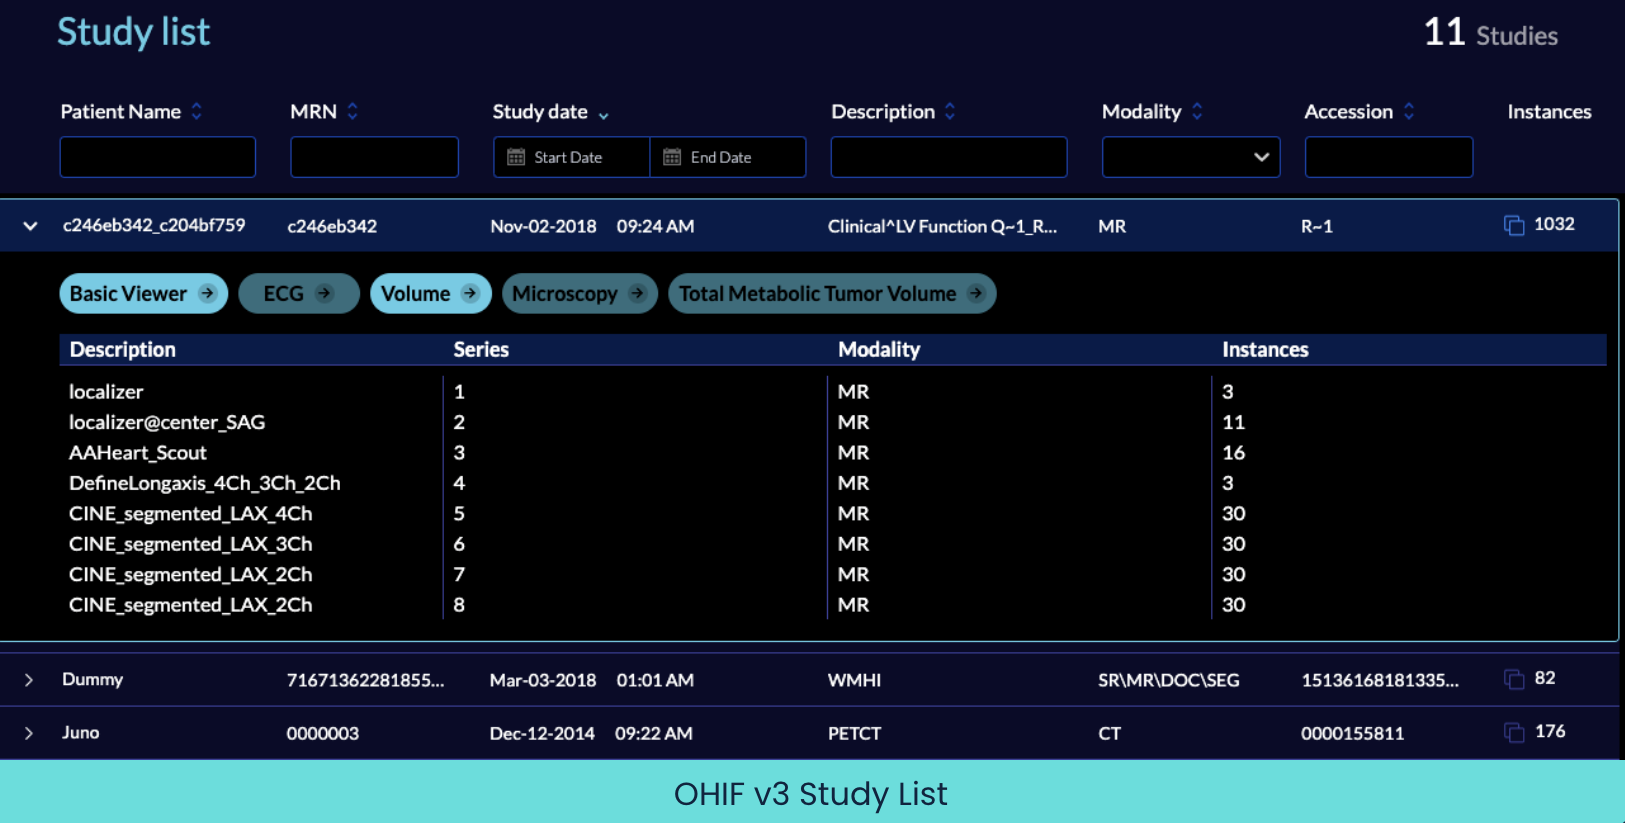
Task: Open Basic Viewer mode
Action: tap(144, 293)
